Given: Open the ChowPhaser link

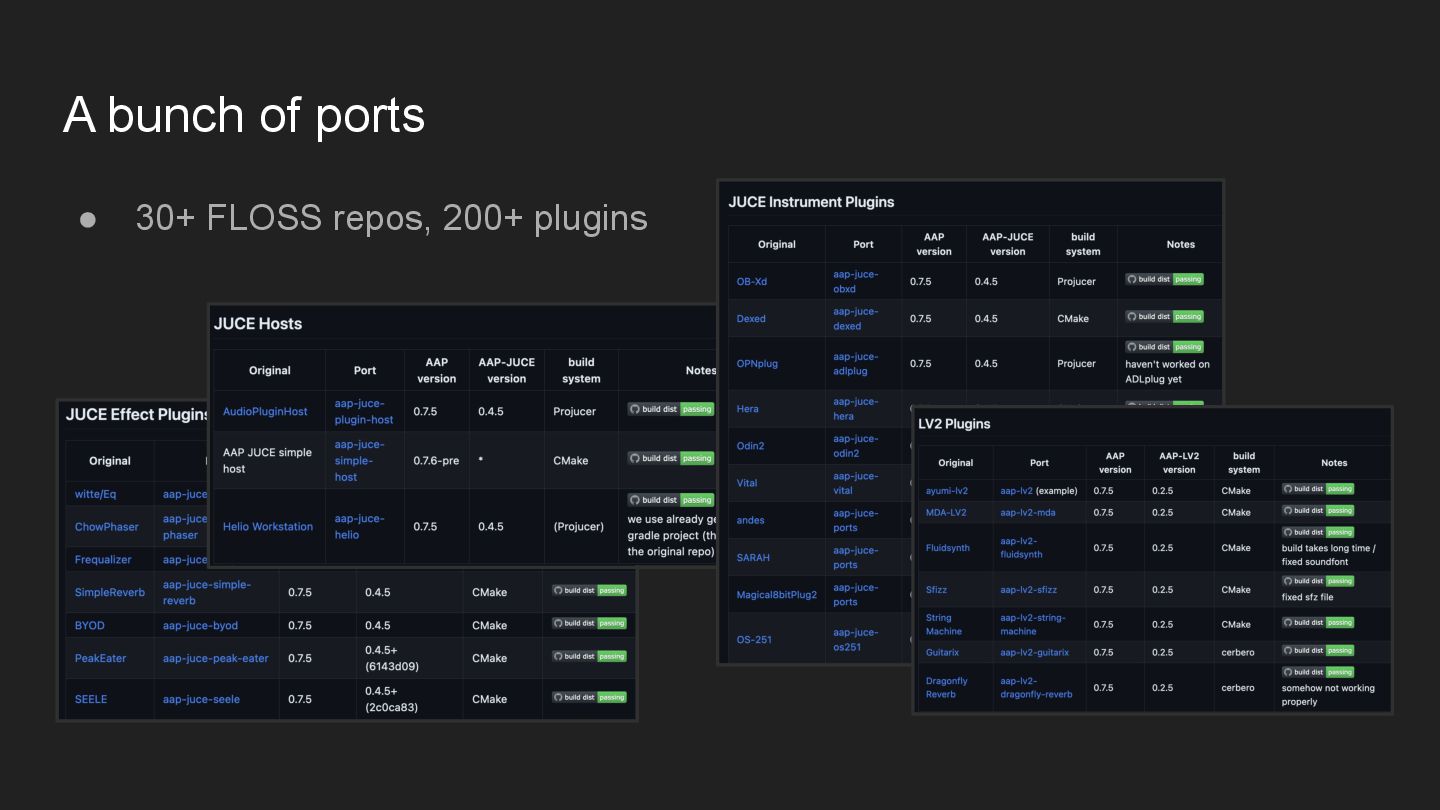Looking at the screenshot, I should point(107,526).
